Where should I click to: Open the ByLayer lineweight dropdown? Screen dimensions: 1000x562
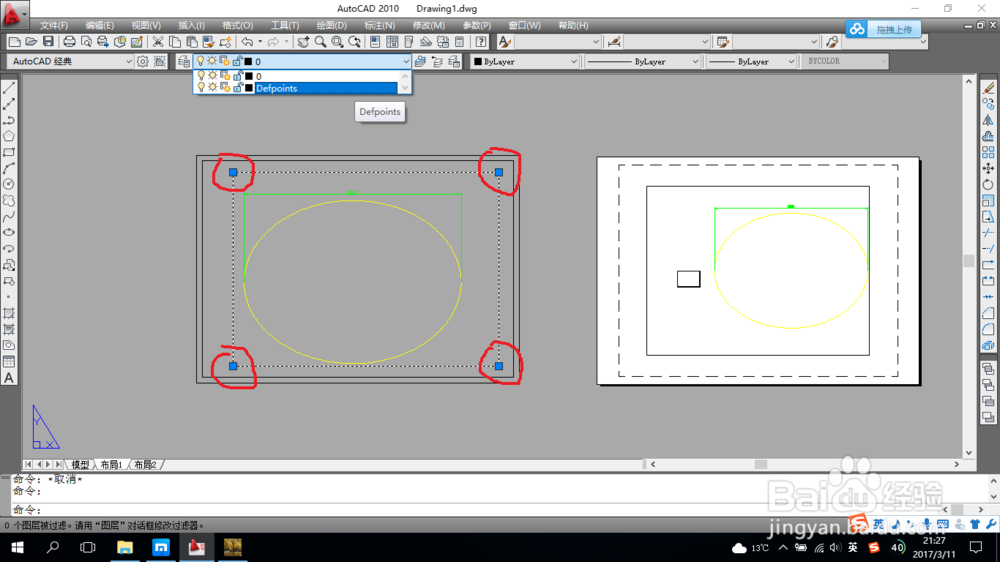791,61
